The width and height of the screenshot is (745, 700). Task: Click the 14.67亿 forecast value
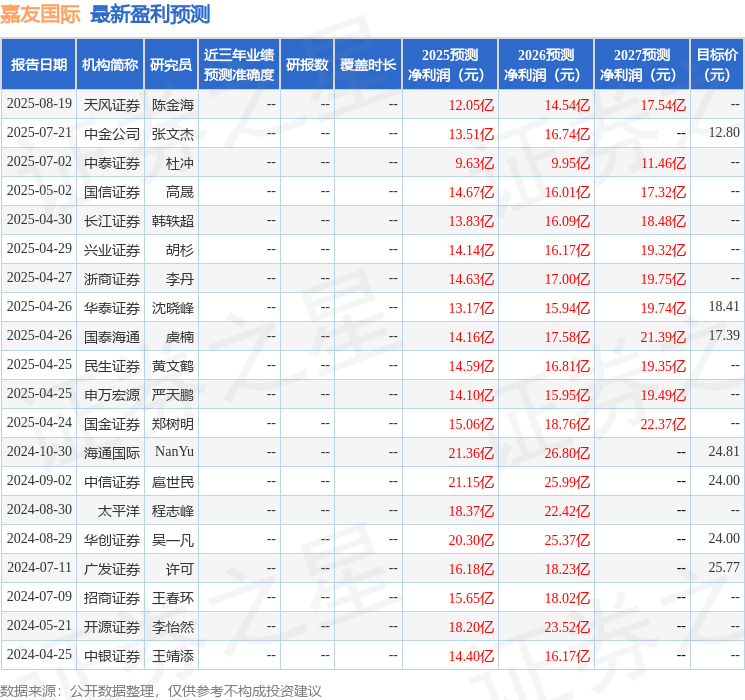pyautogui.click(x=471, y=192)
